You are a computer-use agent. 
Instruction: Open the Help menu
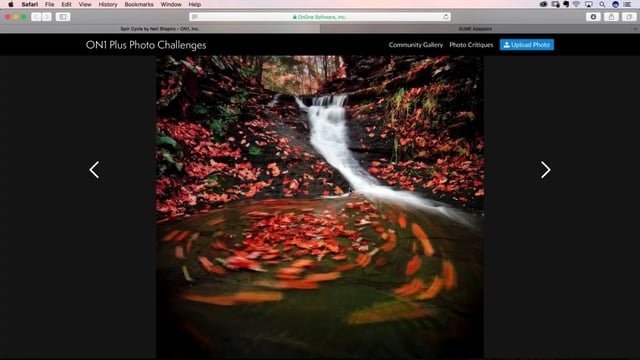pos(195,4)
